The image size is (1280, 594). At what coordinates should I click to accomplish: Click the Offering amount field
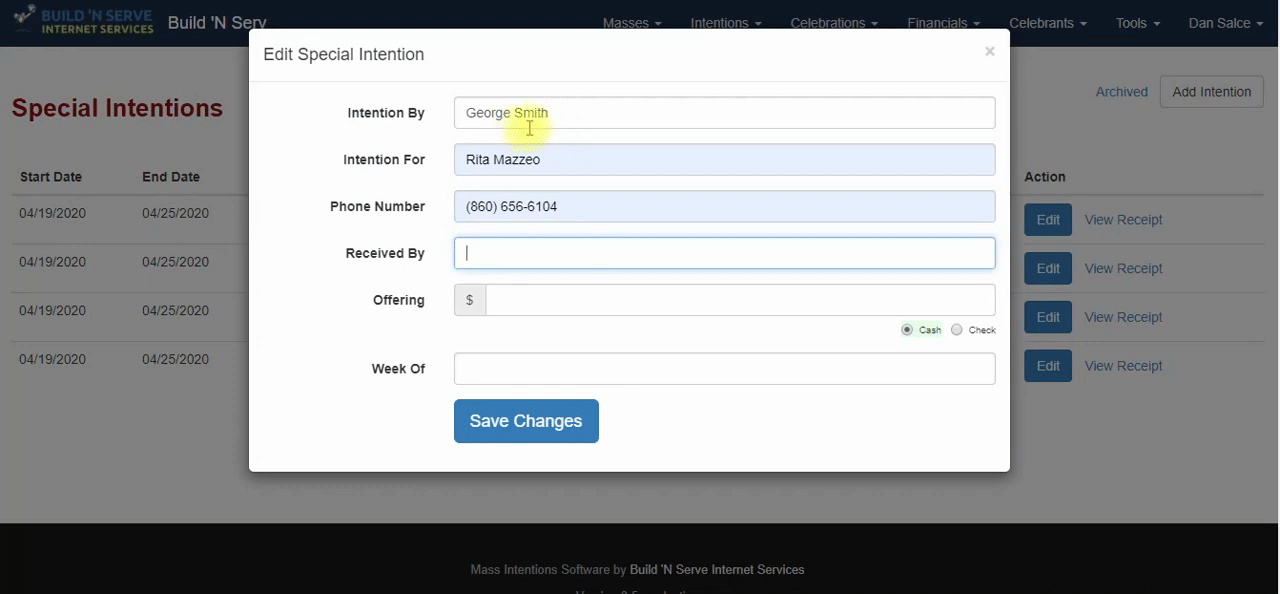tap(740, 300)
